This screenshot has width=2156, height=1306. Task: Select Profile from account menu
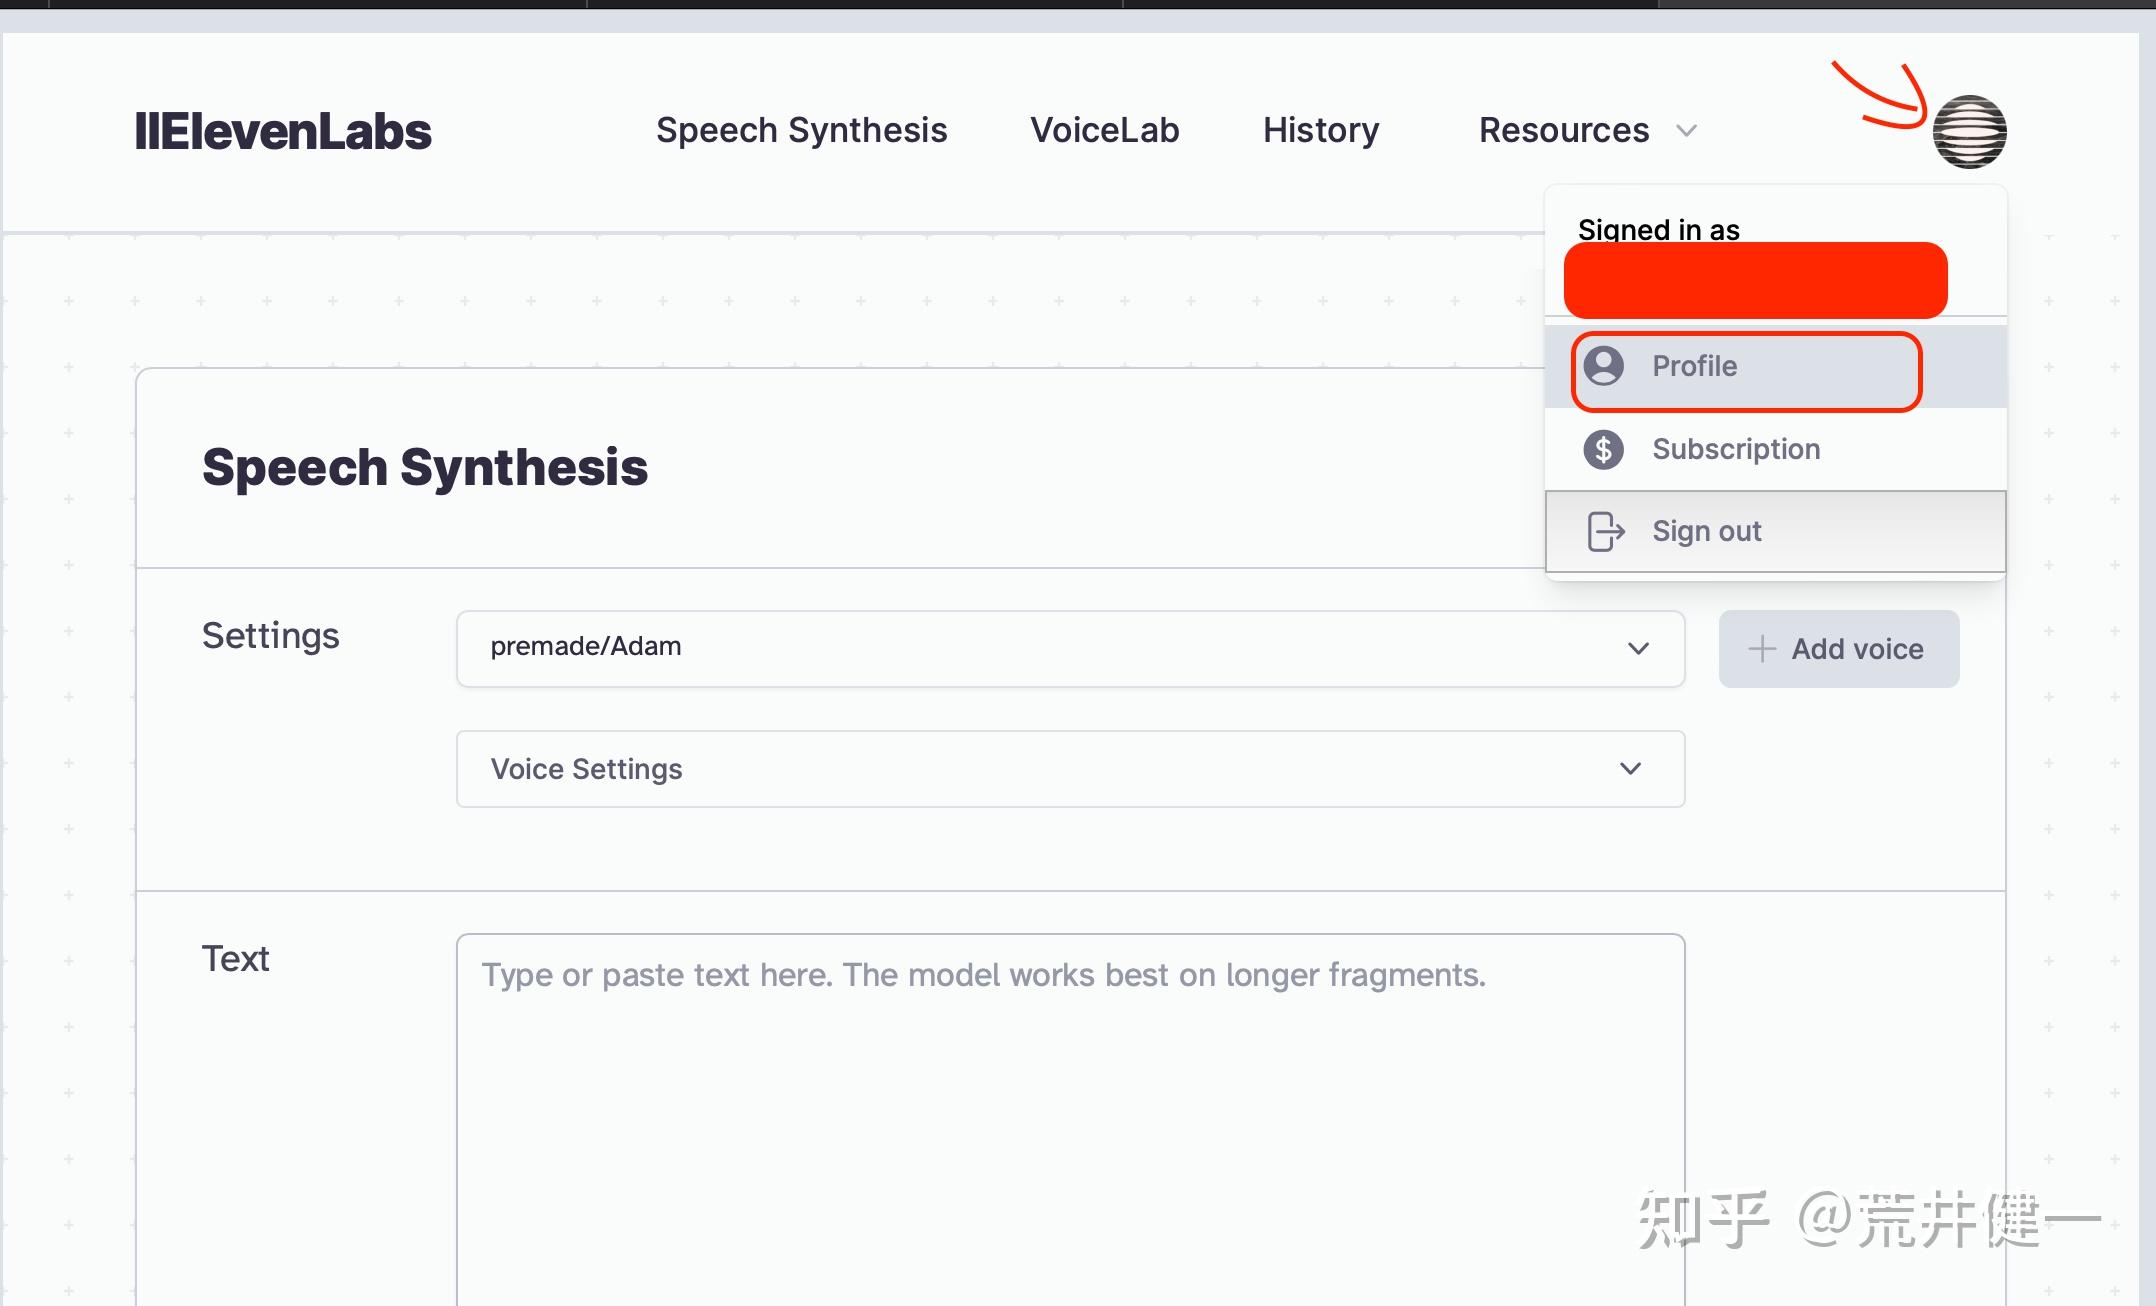tap(1775, 366)
